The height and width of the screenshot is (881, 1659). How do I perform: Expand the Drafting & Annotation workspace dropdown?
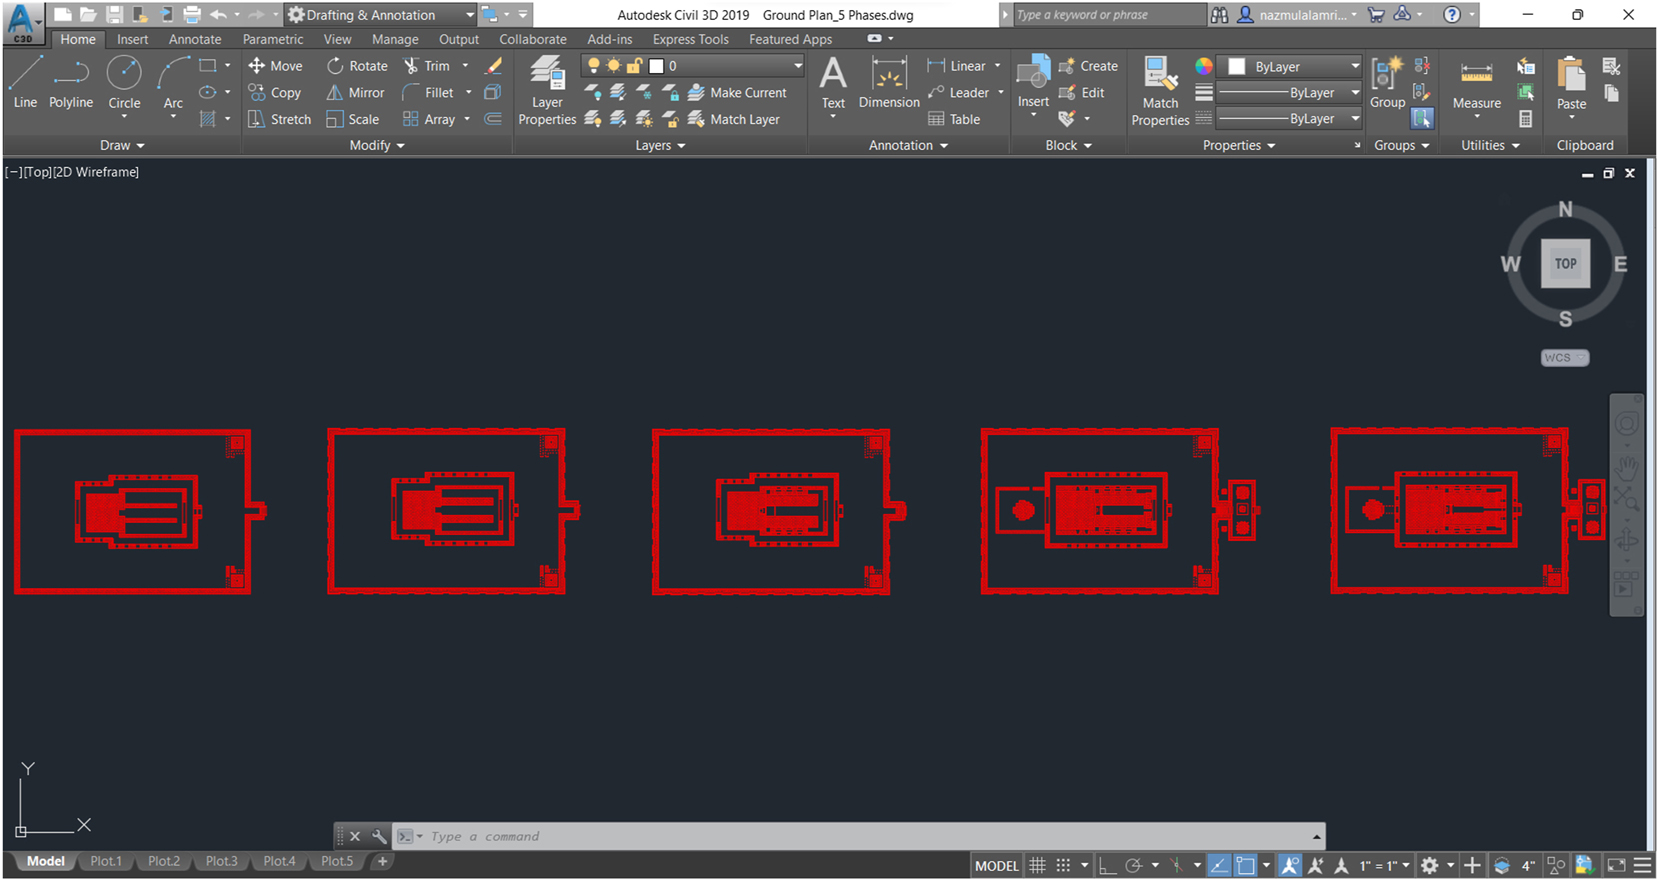click(x=470, y=15)
